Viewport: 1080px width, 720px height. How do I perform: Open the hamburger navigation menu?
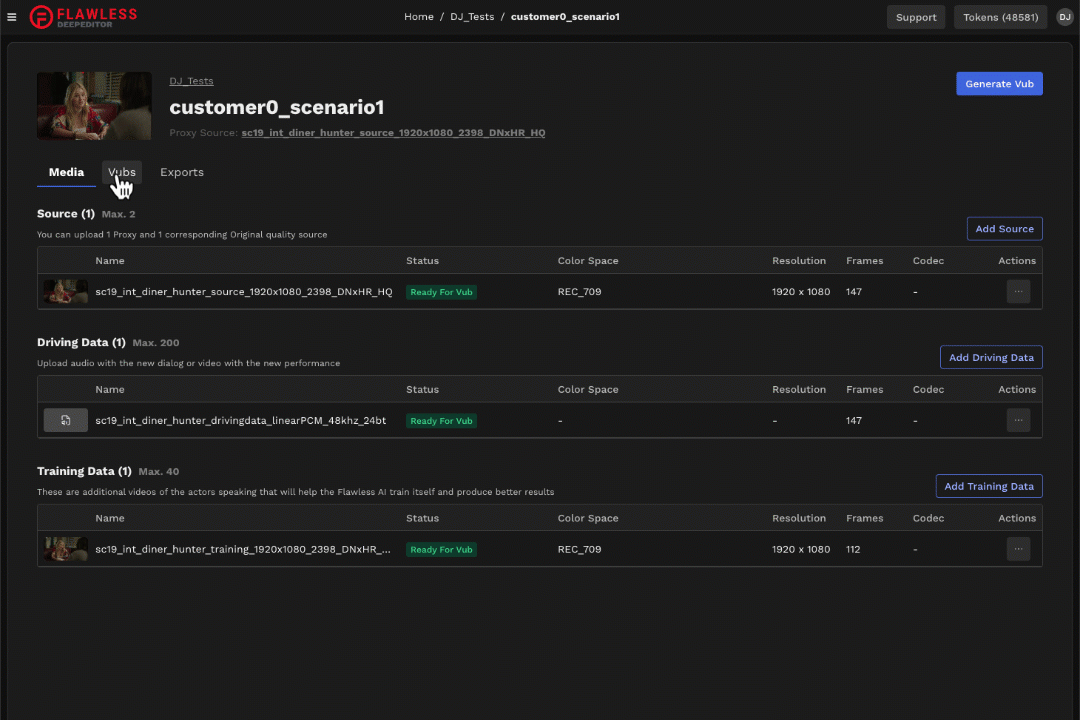point(12,17)
